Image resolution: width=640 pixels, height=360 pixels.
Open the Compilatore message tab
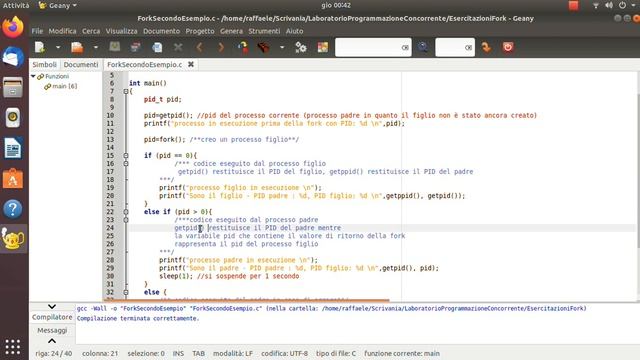point(52,317)
